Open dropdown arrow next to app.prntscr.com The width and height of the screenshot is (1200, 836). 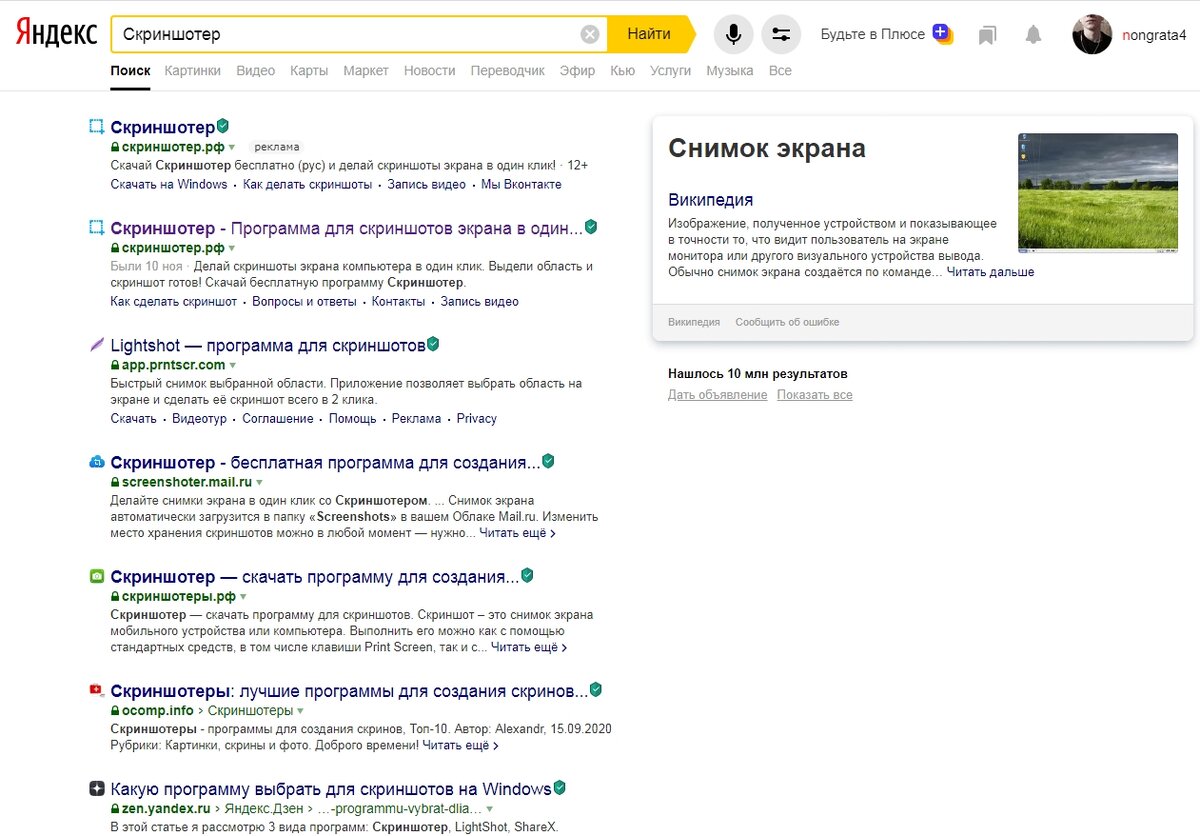pyautogui.click(x=232, y=366)
